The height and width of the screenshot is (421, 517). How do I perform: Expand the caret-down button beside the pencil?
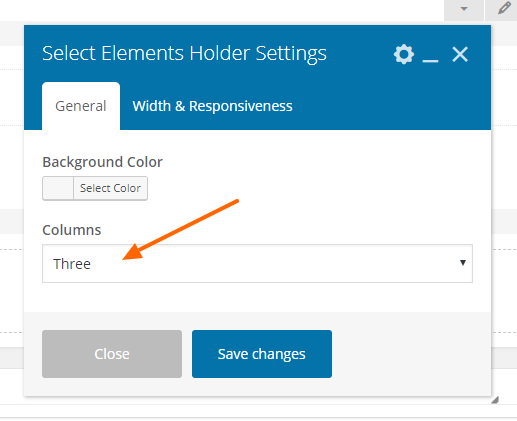coord(464,9)
